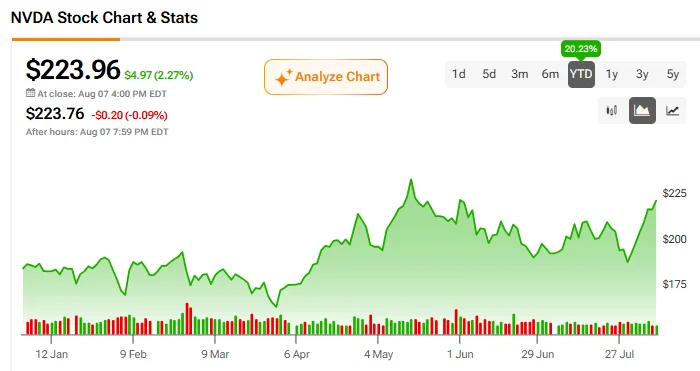
Task: Show the 5y price history
Action: pyautogui.click(x=672, y=74)
